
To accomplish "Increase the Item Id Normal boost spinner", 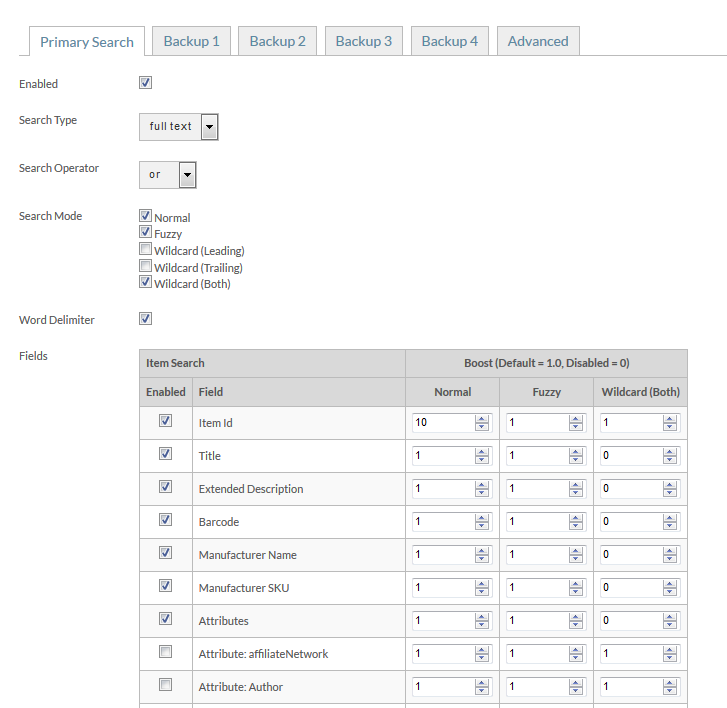I will coord(482,419).
